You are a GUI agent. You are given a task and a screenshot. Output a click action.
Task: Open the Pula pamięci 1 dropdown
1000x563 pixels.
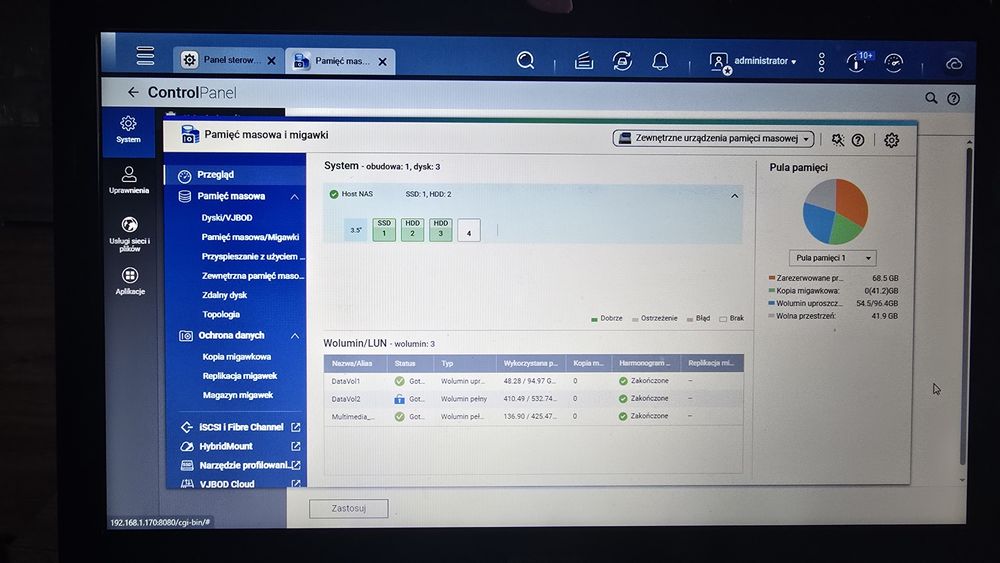click(832, 258)
